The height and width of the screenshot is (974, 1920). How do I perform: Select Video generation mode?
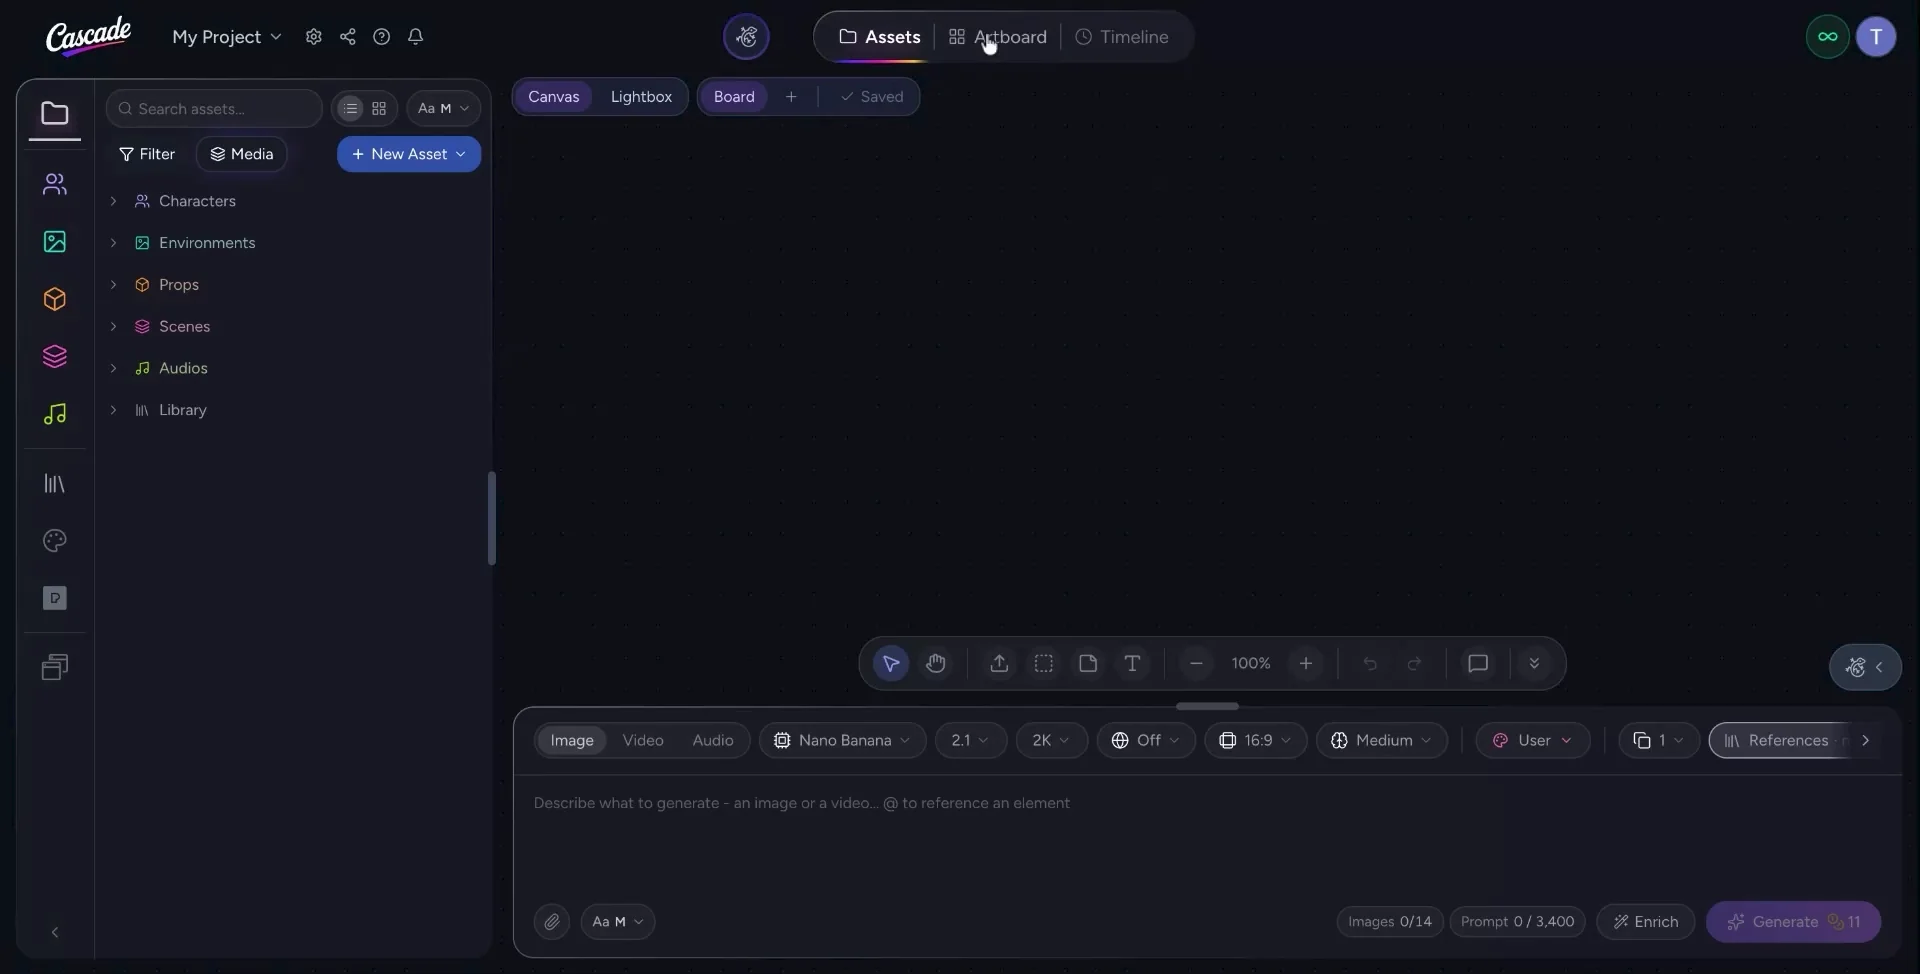643,741
